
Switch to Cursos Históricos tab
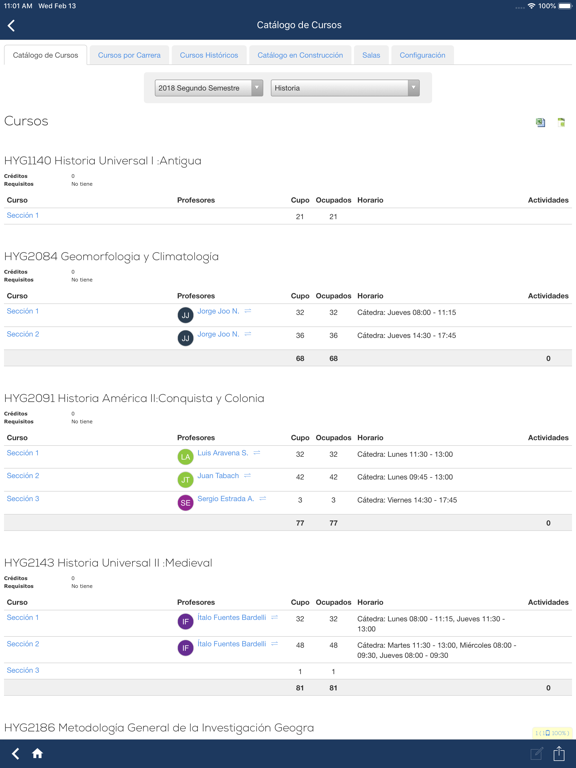point(209,55)
